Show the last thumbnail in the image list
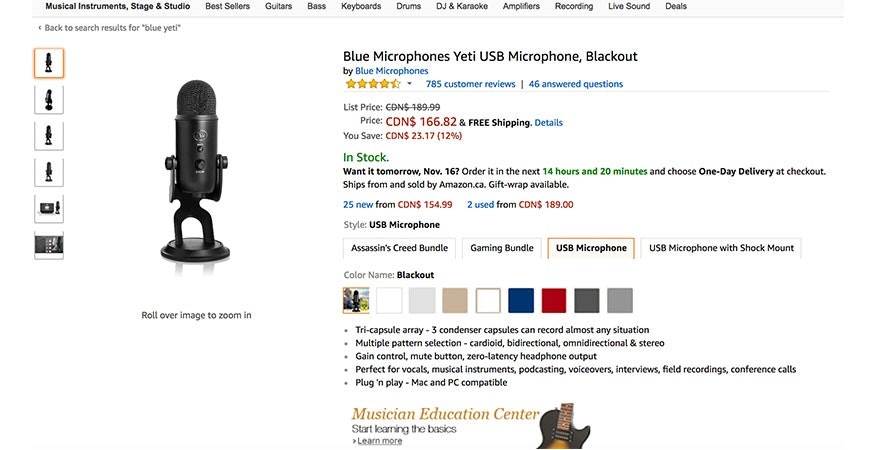Image resolution: width=880 pixels, height=450 pixels. click(x=49, y=244)
